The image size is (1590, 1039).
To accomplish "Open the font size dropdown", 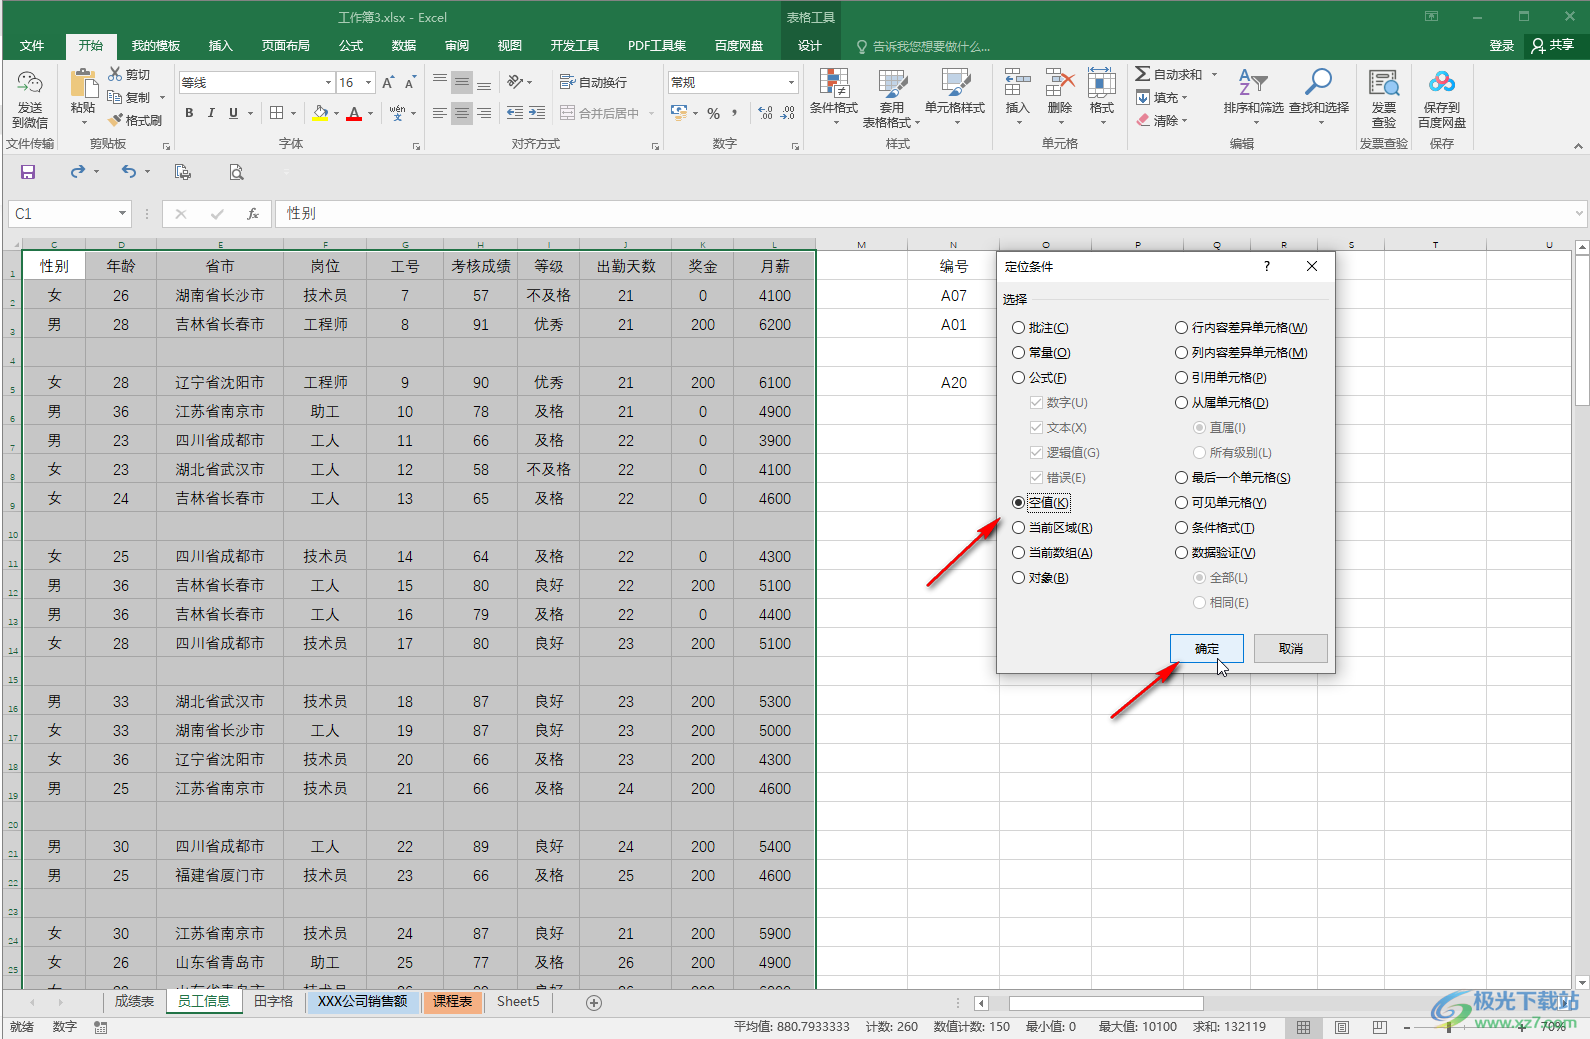I will (369, 82).
